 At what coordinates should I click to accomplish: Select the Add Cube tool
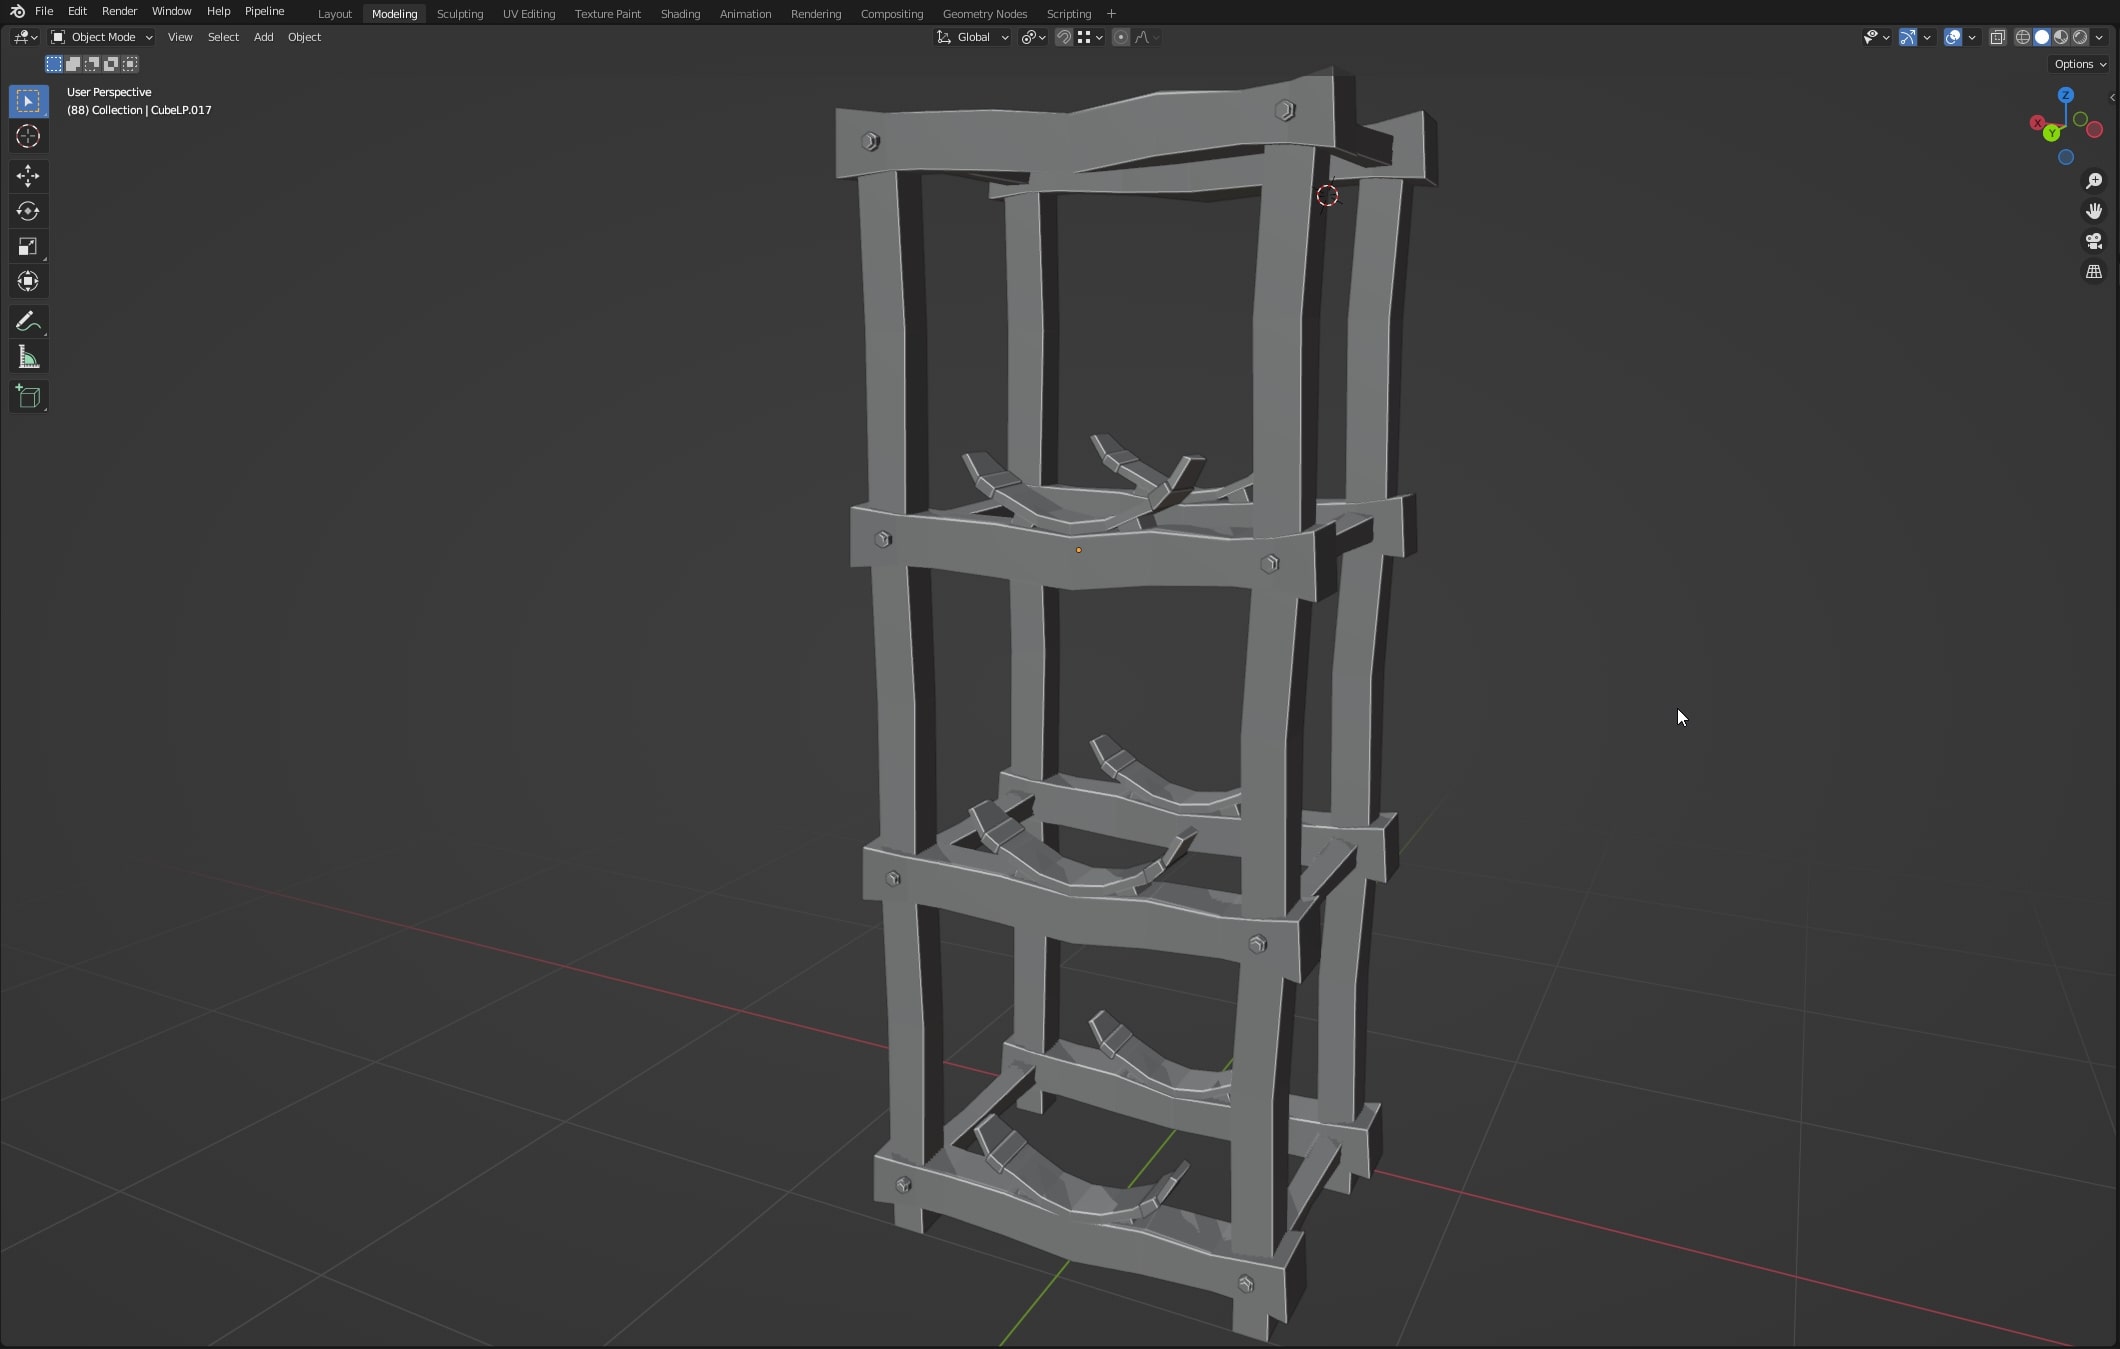[x=28, y=397]
